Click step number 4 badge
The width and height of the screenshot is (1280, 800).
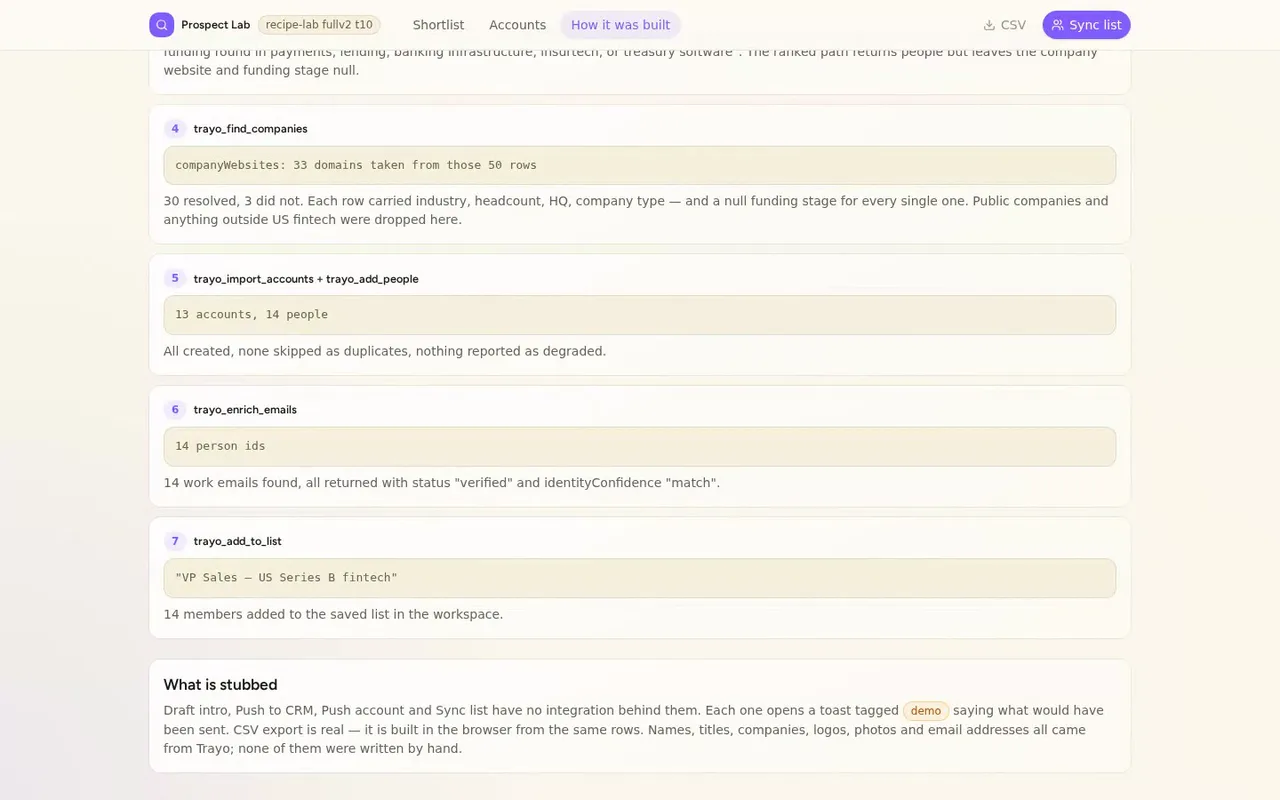point(175,129)
